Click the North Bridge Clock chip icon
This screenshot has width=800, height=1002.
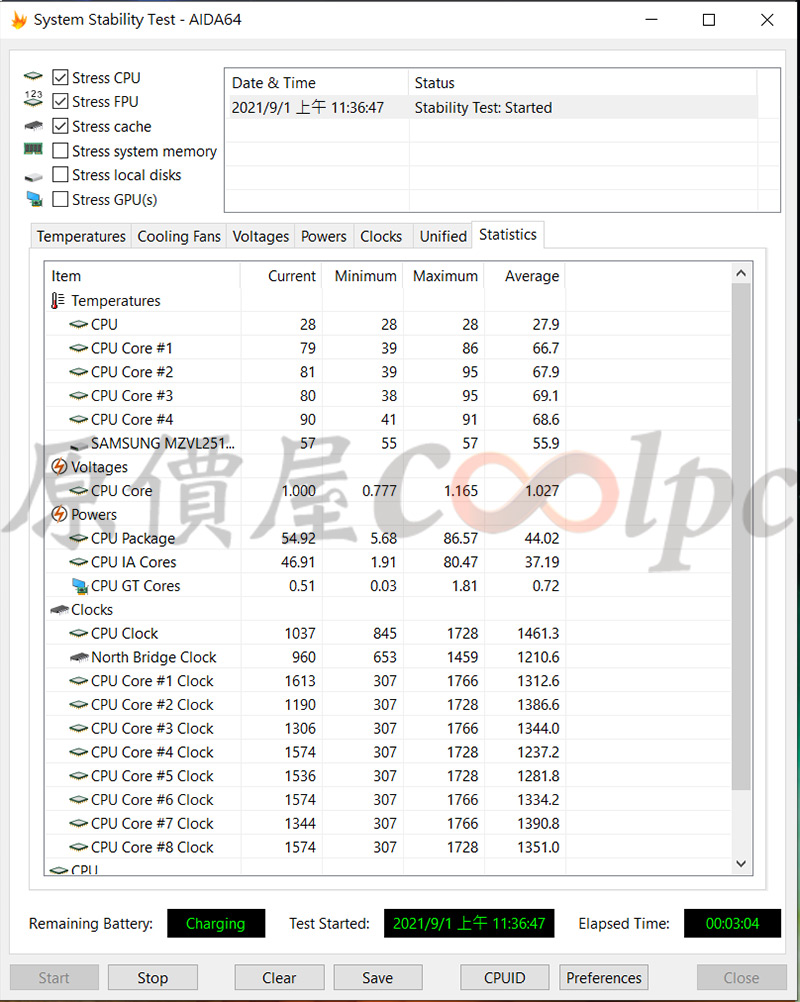(x=79, y=658)
